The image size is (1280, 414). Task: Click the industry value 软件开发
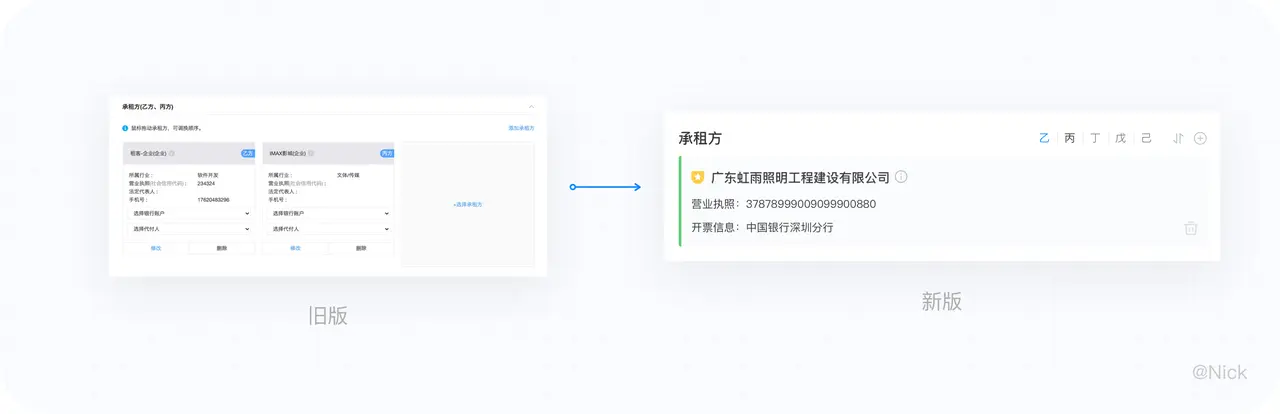coord(207,175)
